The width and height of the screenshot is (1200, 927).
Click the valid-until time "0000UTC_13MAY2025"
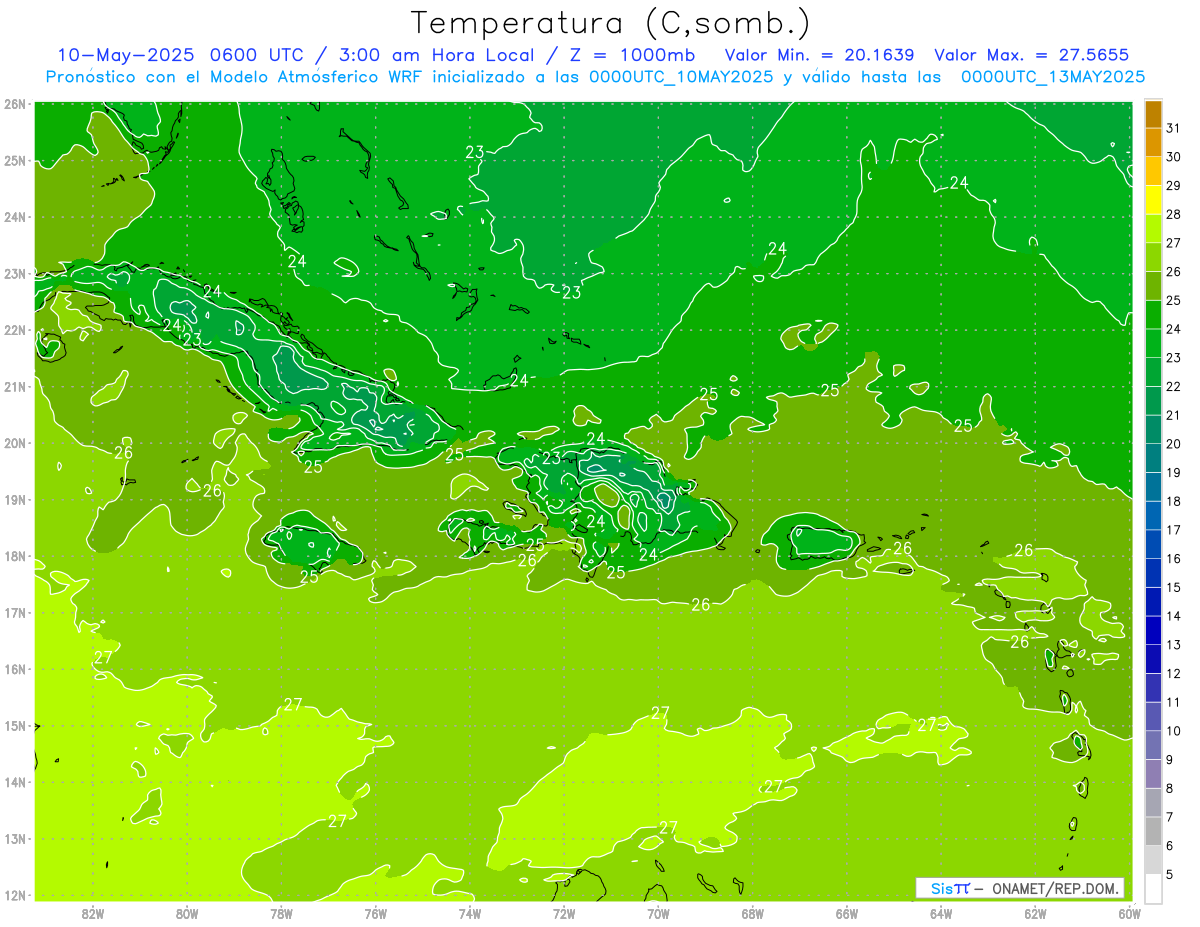(x=1053, y=77)
